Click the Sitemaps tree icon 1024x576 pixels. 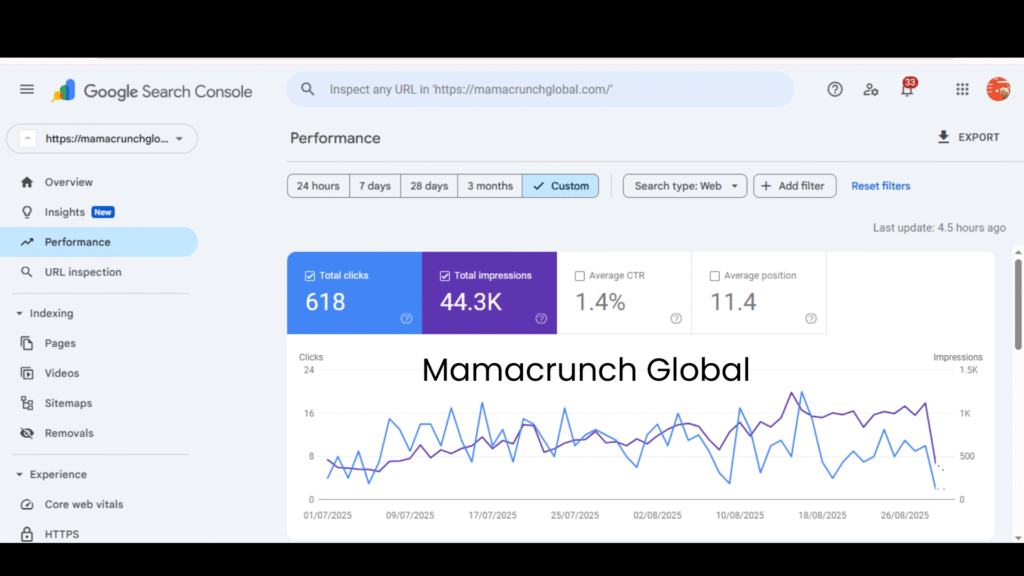27,403
